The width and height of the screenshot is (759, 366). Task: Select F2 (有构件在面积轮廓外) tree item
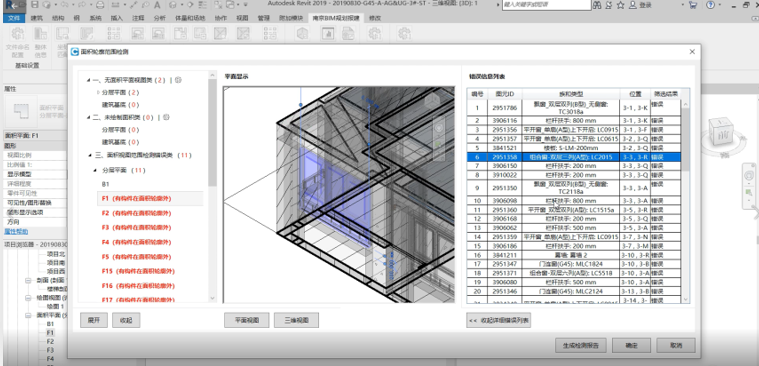[136, 213]
